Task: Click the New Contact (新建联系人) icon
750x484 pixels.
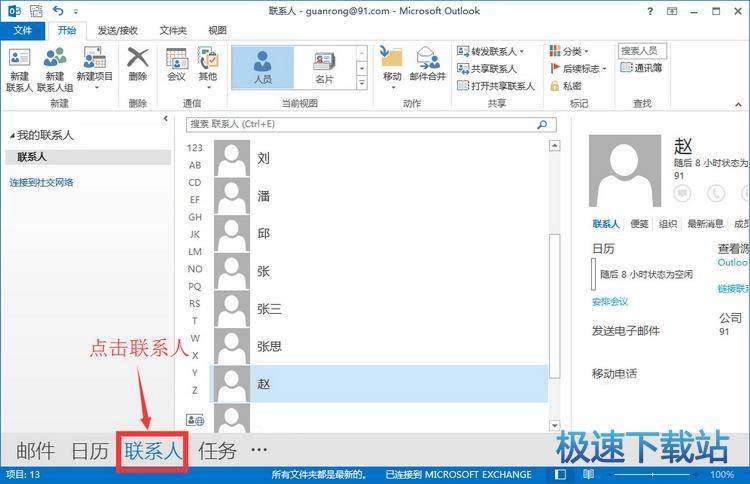Action: 20,69
